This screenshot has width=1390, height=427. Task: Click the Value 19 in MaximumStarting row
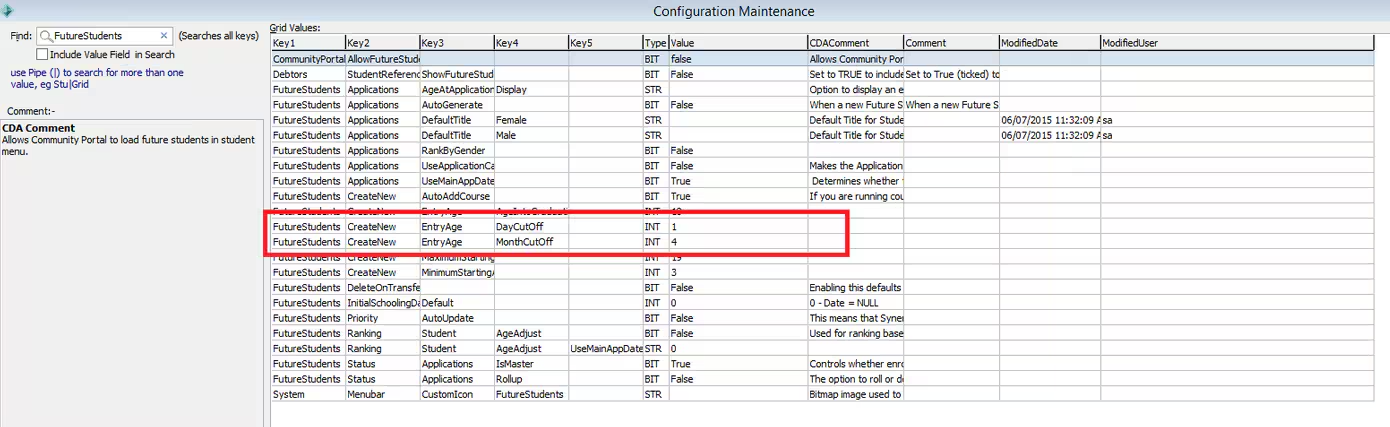pos(738,257)
